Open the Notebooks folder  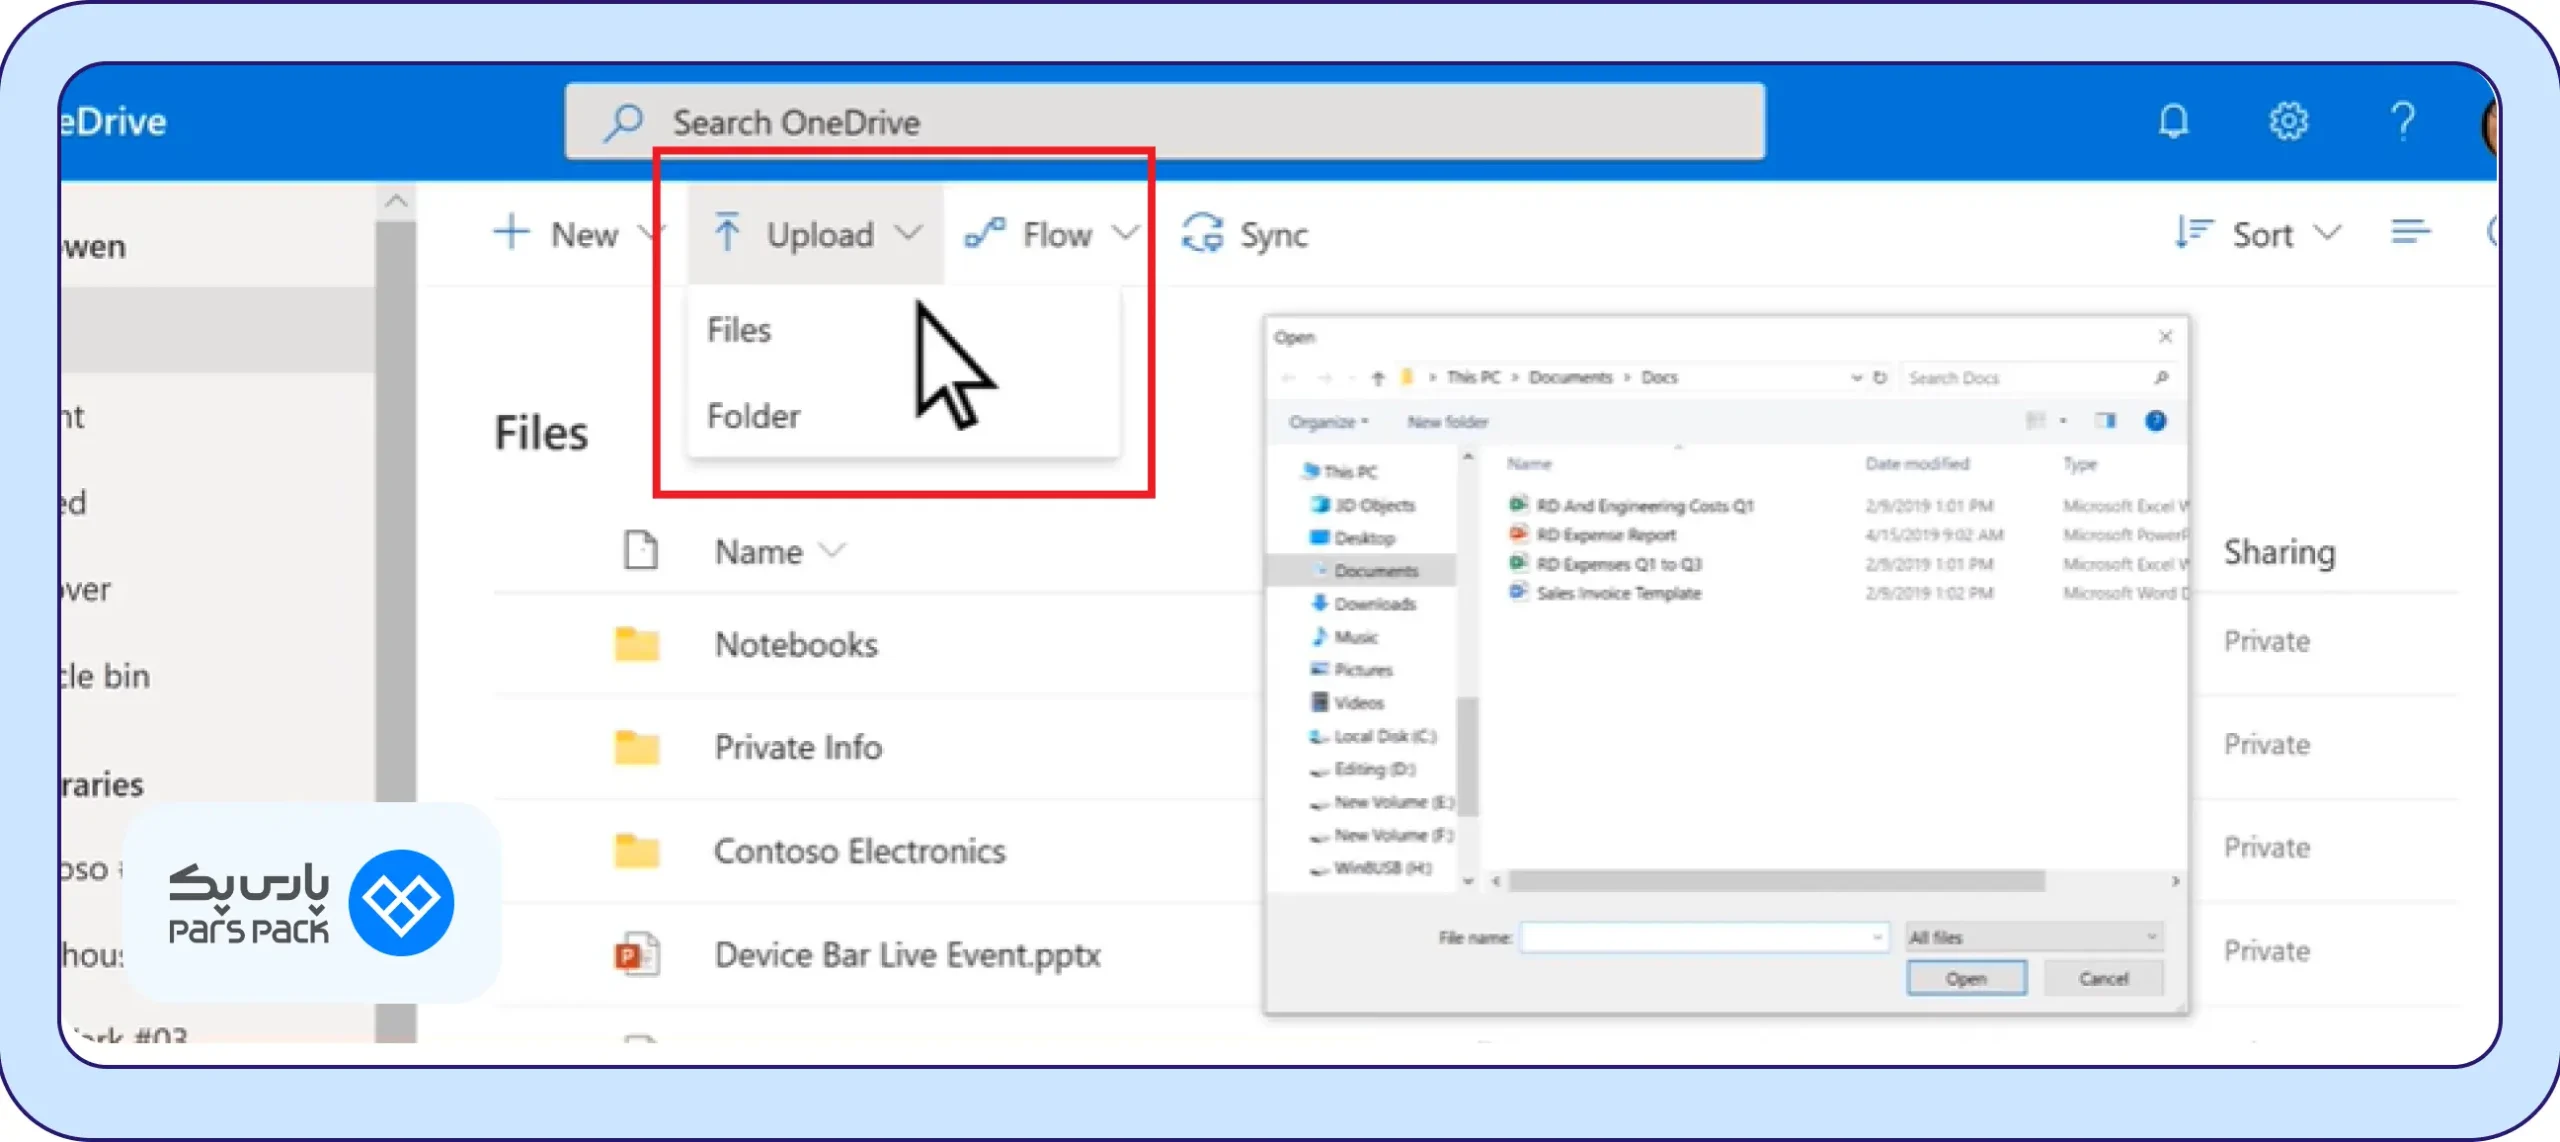(x=797, y=645)
